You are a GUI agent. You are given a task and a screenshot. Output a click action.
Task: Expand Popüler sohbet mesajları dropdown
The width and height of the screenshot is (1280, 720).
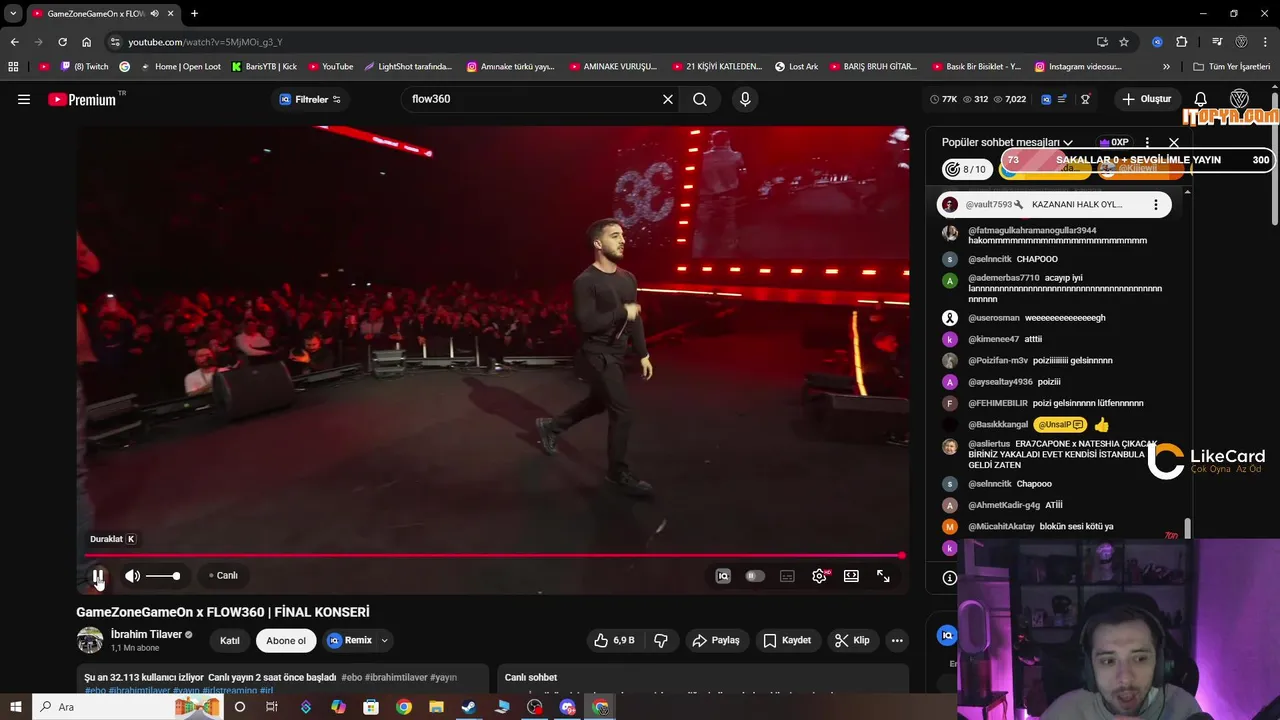tap(1007, 142)
